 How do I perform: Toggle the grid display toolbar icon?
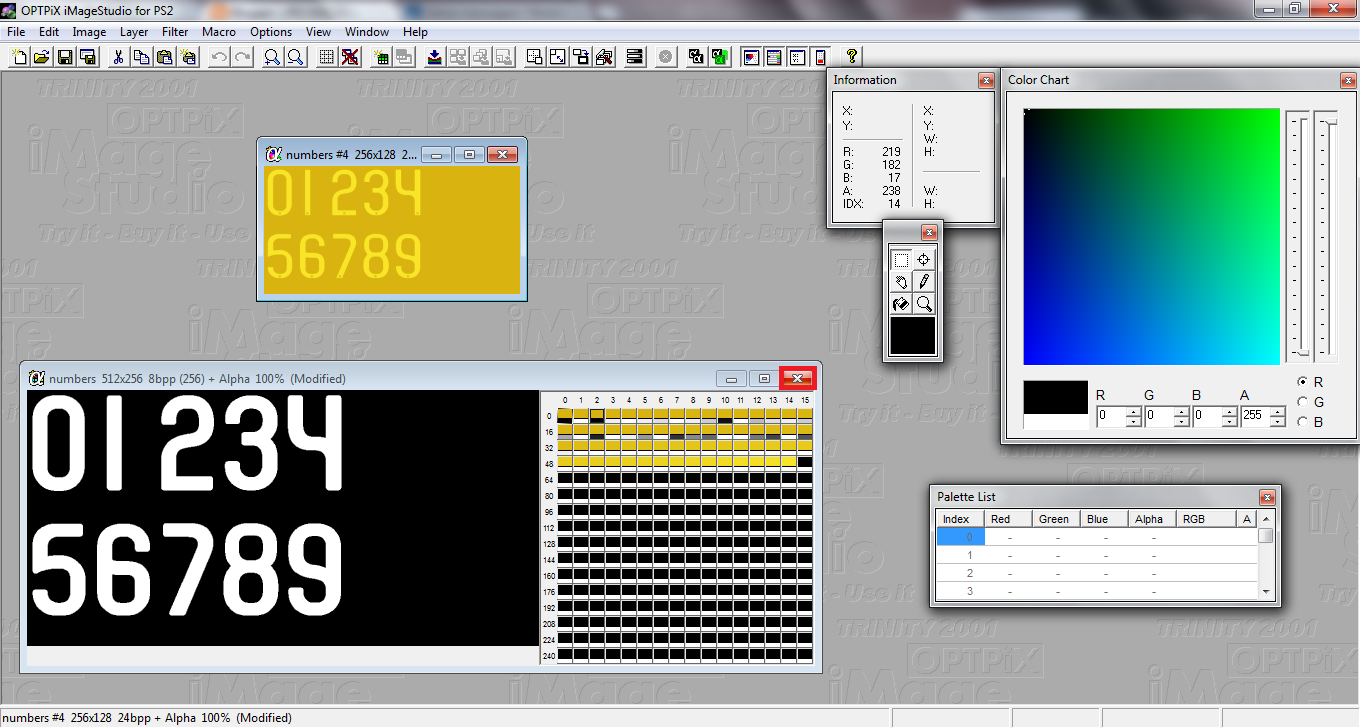tap(326, 57)
